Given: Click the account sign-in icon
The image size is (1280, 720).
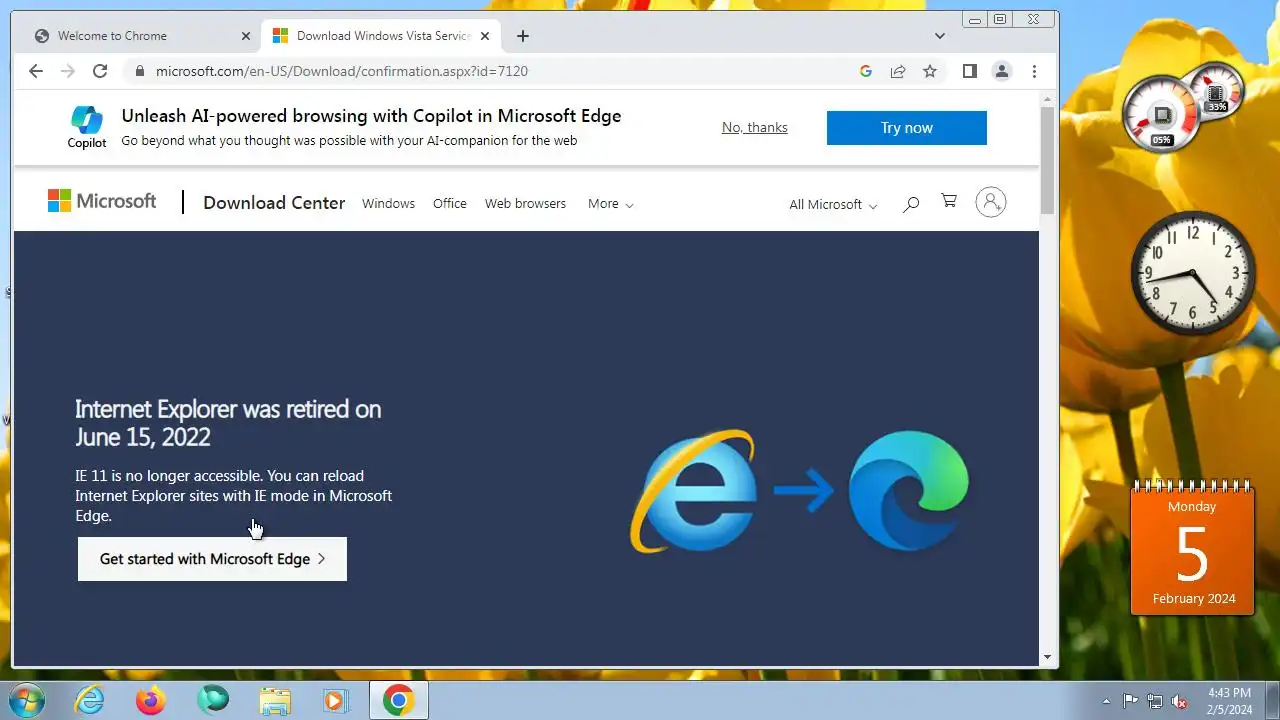Looking at the screenshot, I should click(991, 202).
